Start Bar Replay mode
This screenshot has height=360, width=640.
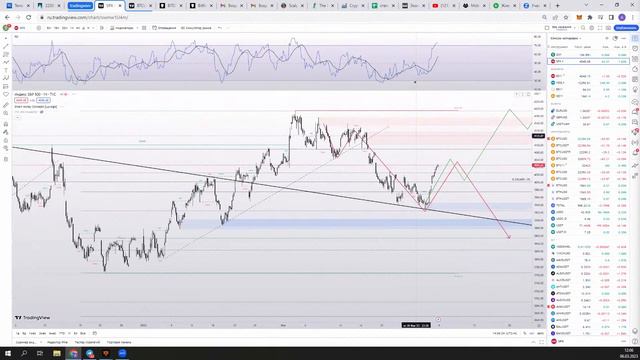tap(196, 28)
